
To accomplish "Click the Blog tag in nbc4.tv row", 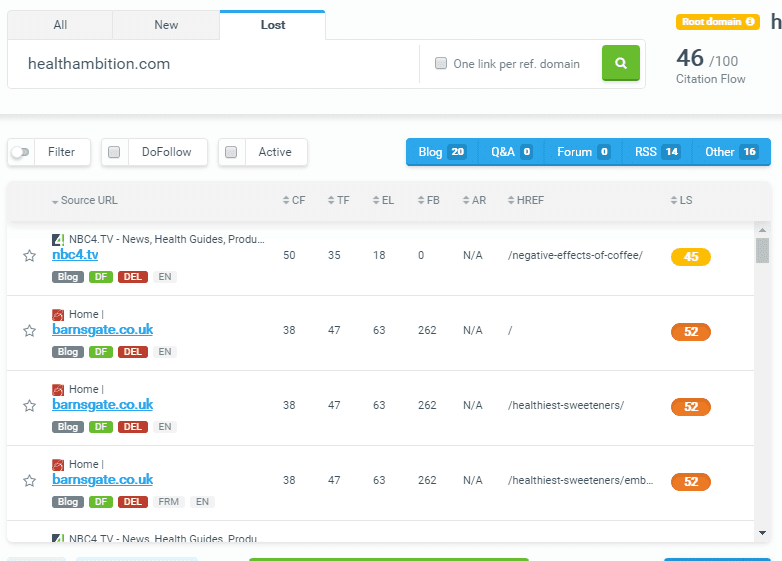I will [68, 277].
